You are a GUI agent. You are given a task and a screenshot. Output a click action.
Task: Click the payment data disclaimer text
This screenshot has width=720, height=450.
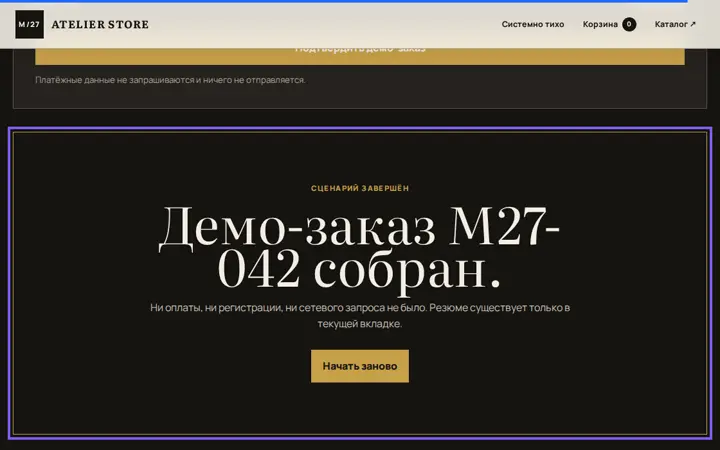click(170, 80)
